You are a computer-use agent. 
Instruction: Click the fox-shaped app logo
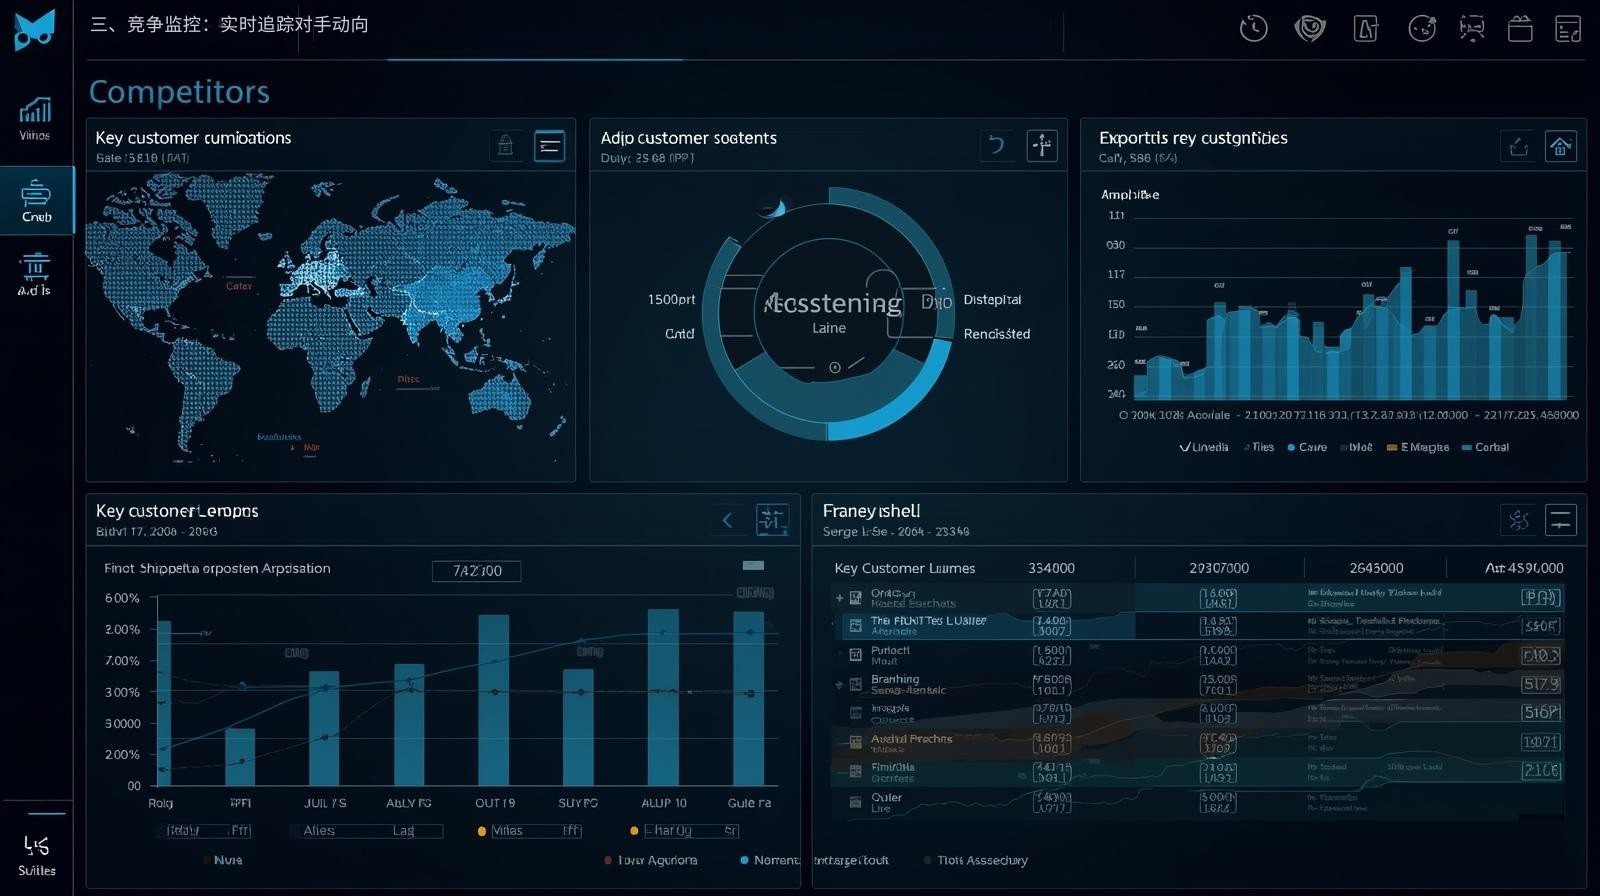(35, 29)
